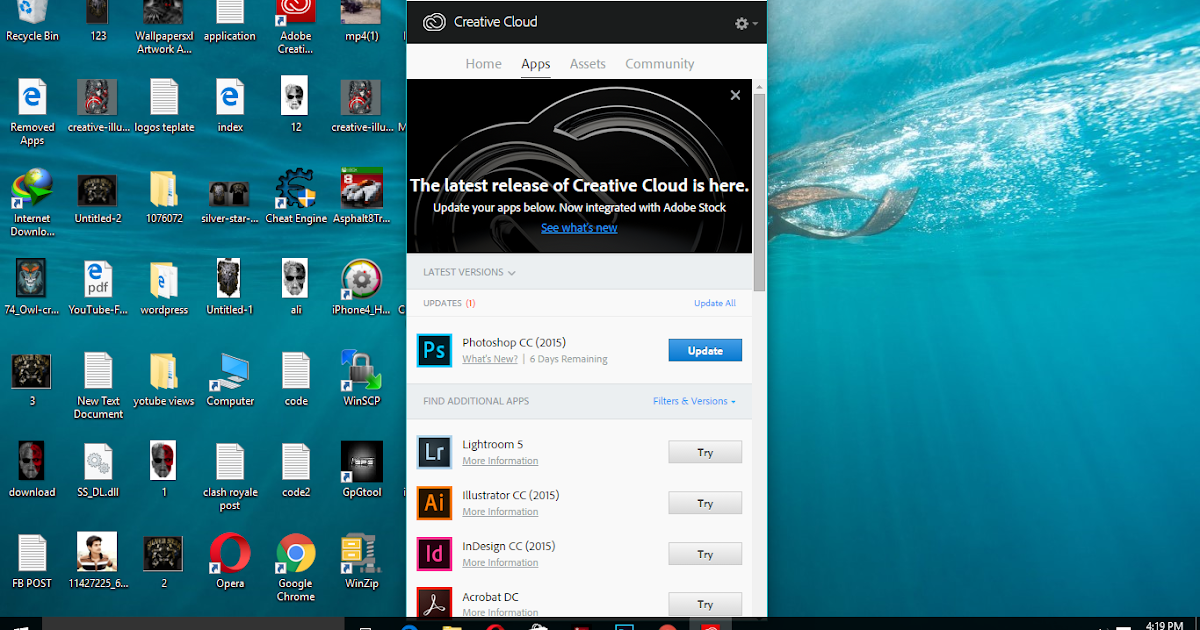This screenshot has width=1200, height=630.
Task: Select the SS_DL.dll desktop file
Action: click(98, 470)
